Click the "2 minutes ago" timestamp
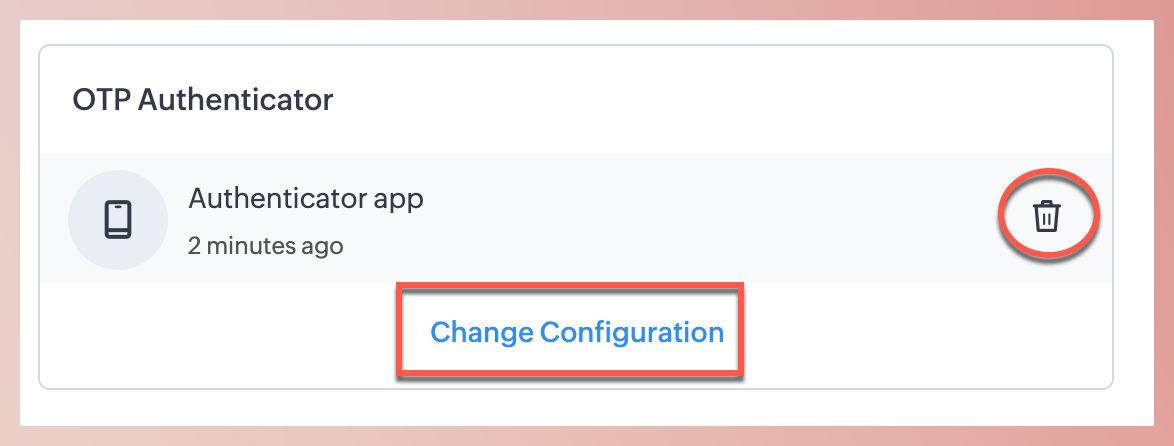Image resolution: width=1174 pixels, height=446 pixels. click(265, 245)
